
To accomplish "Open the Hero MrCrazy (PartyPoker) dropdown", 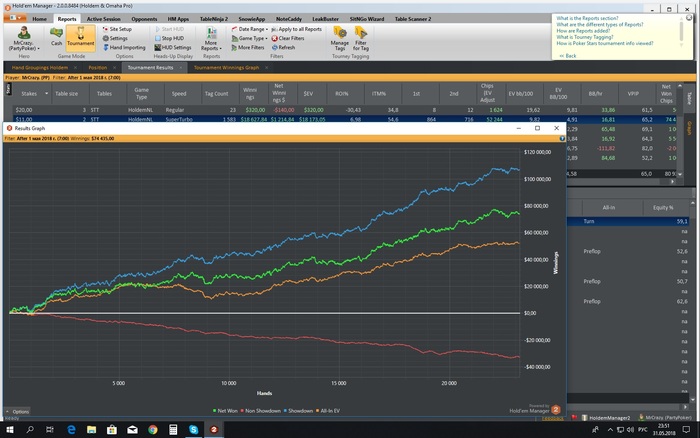I will 24,39.
